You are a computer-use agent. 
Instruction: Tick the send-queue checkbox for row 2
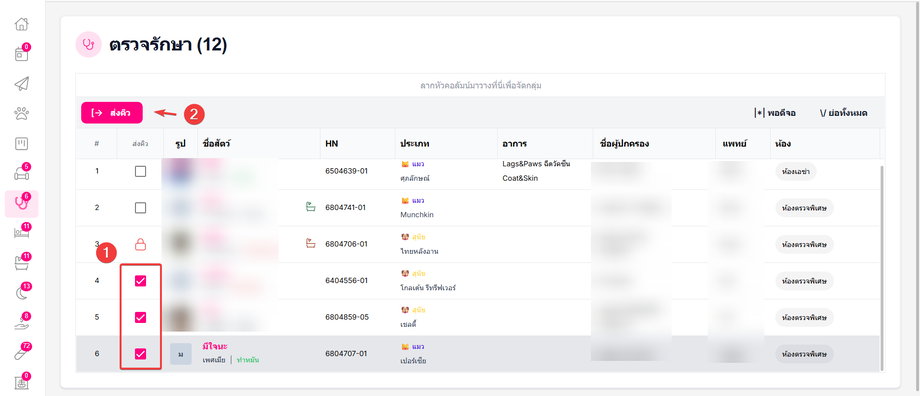(x=140, y=208)
